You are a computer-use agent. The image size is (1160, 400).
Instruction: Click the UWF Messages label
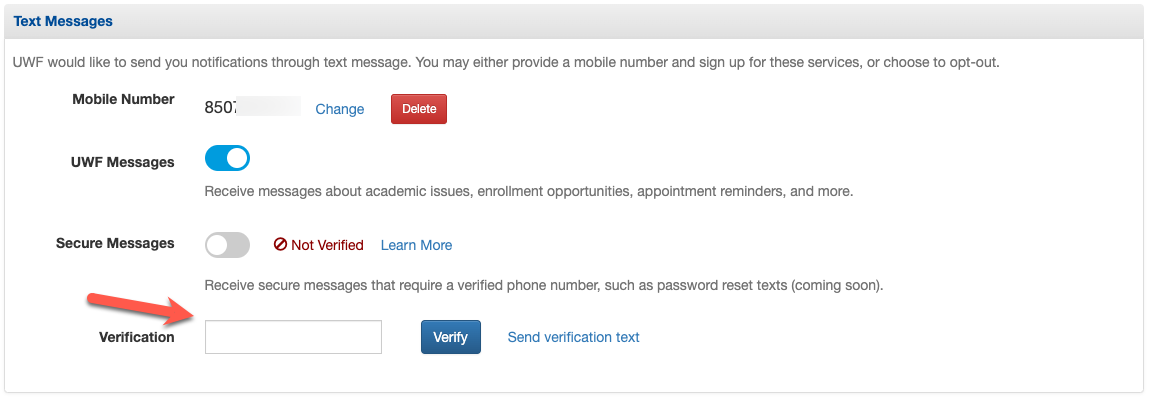[x=123, y=162]
